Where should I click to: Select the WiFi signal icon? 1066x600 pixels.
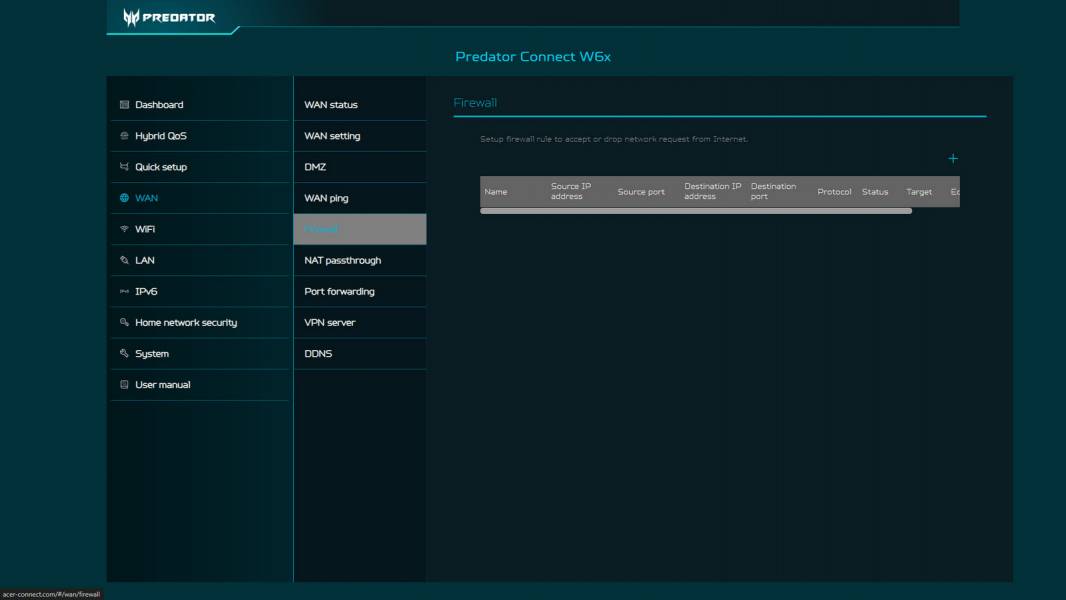pos(123,229)
